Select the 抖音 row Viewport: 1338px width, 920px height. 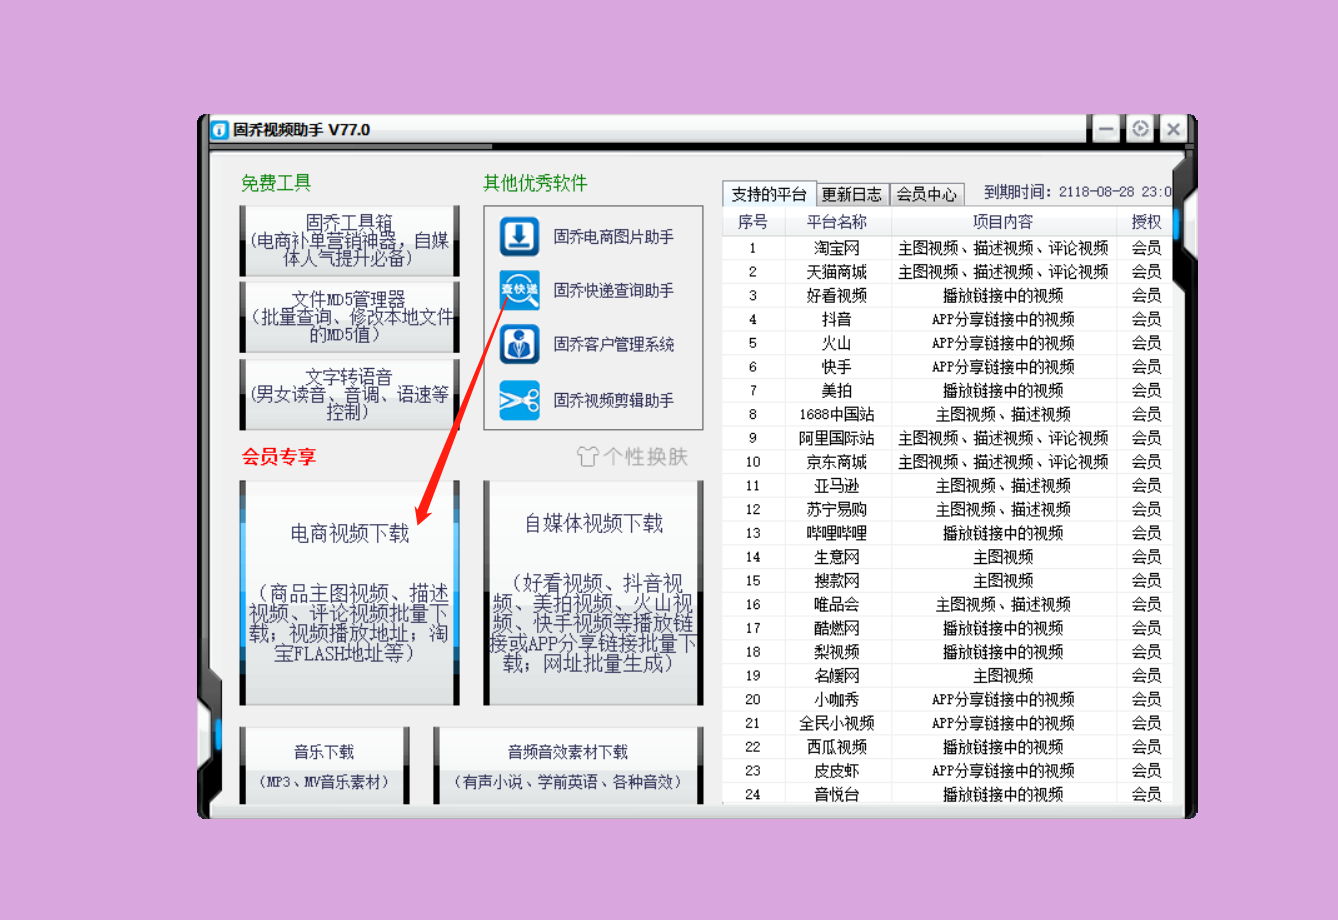pos(947,319)
